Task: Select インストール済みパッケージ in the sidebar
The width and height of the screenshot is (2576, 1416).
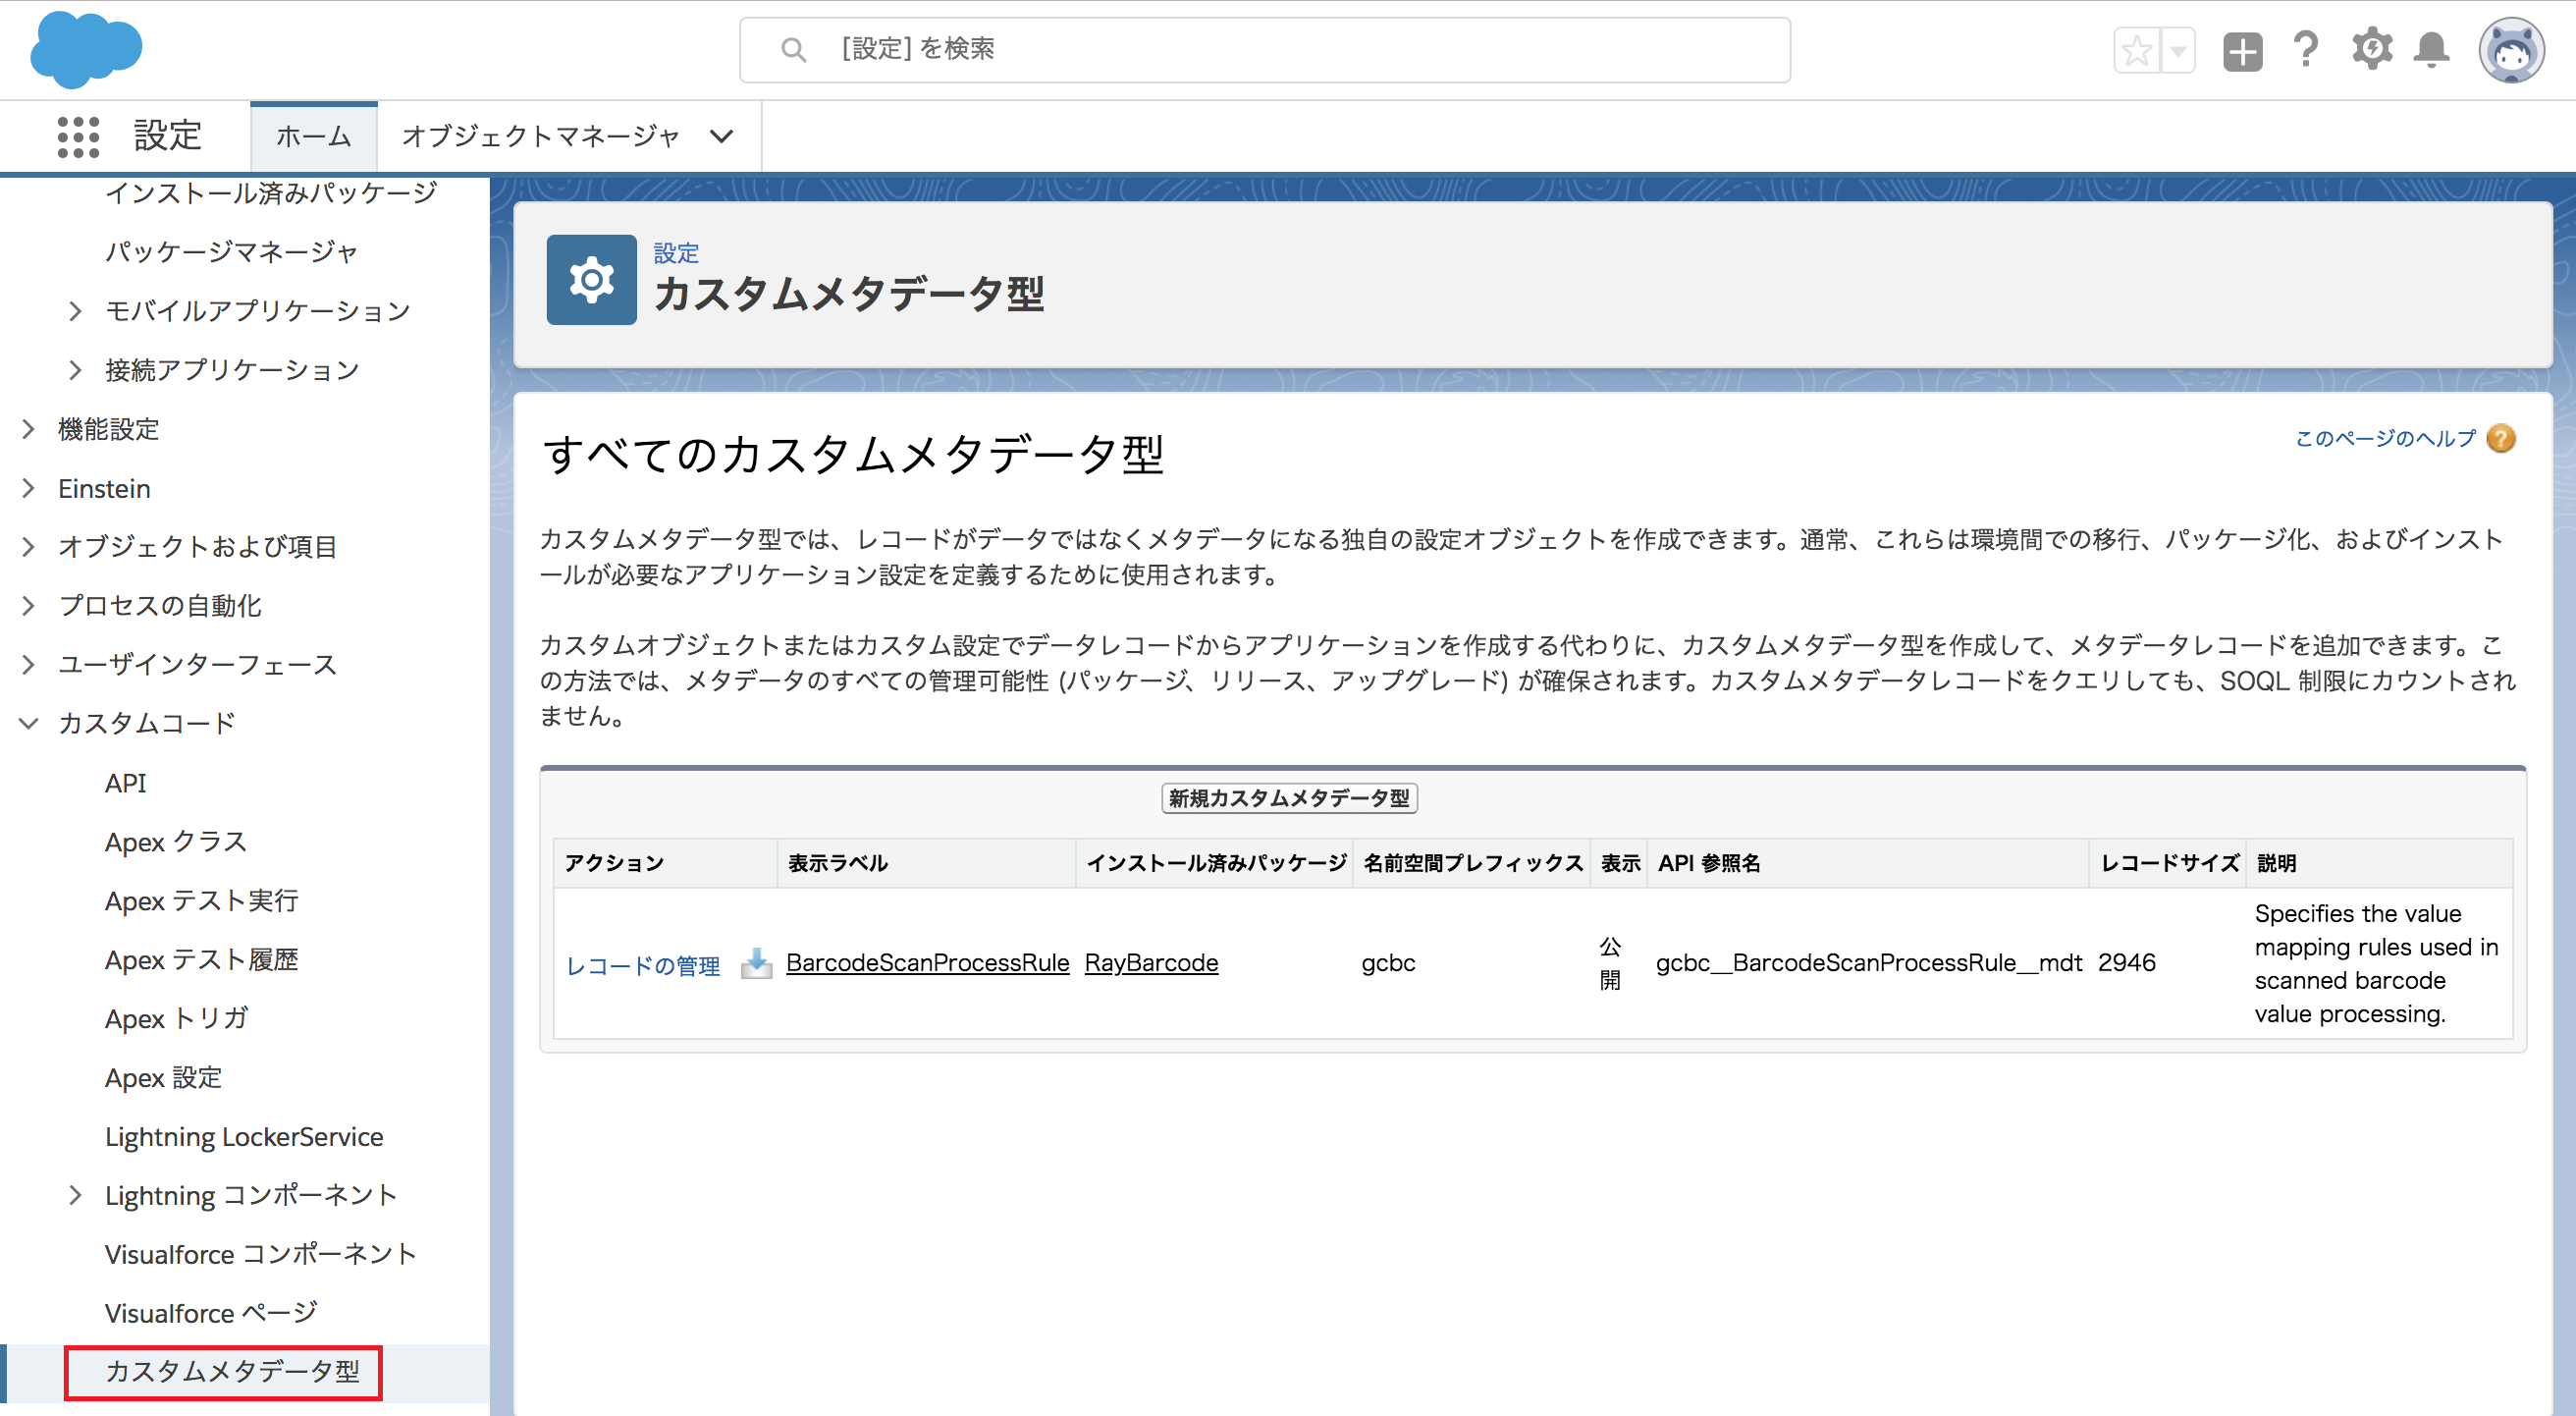Action: tap(271, 192)
